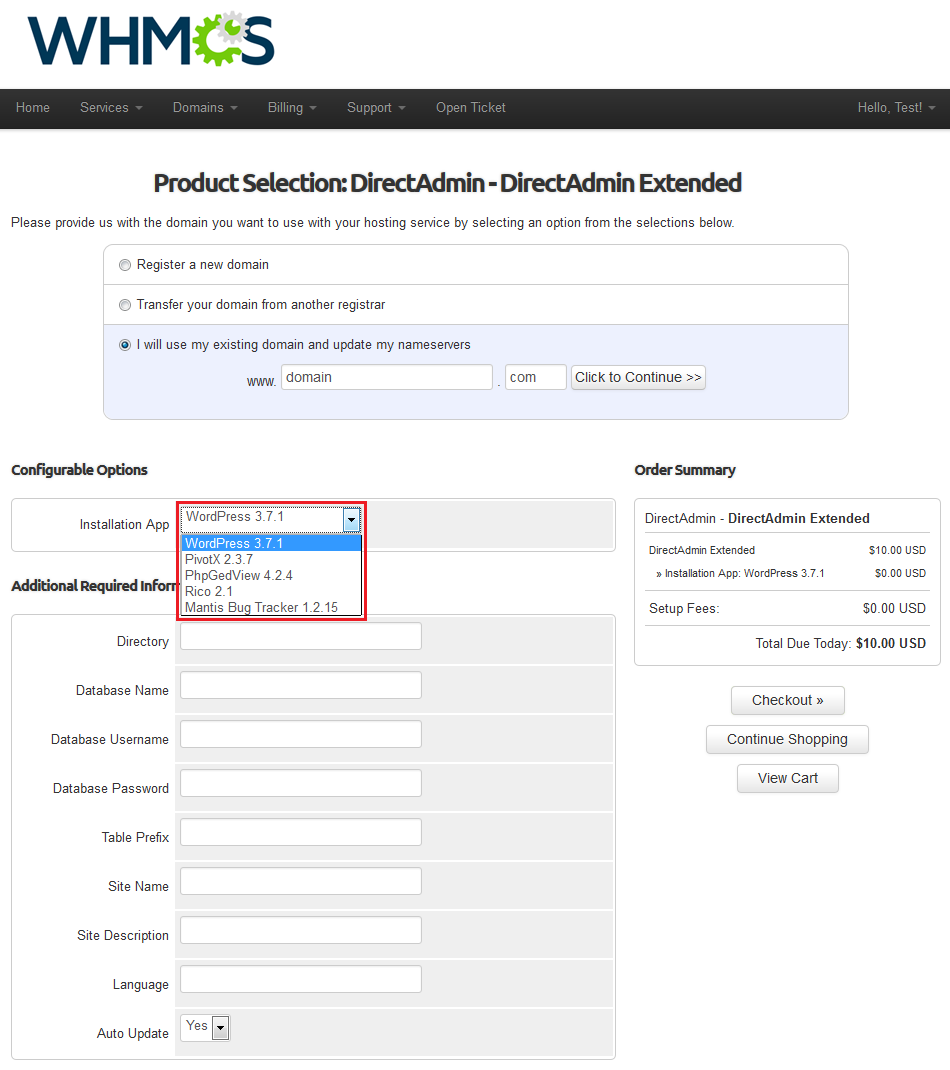Open the Domains menu
This screenshot has height=1070, width=950.
coord(205,108)
